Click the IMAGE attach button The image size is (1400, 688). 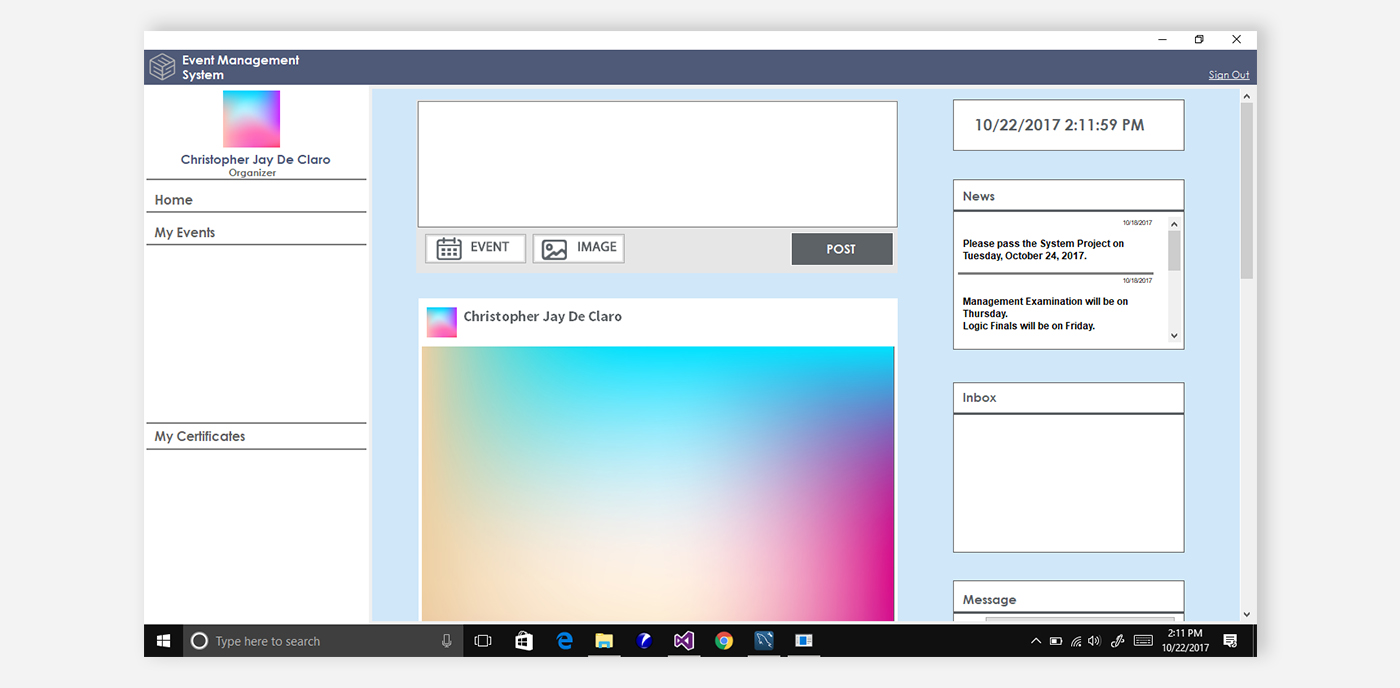(x=578, y=248)
